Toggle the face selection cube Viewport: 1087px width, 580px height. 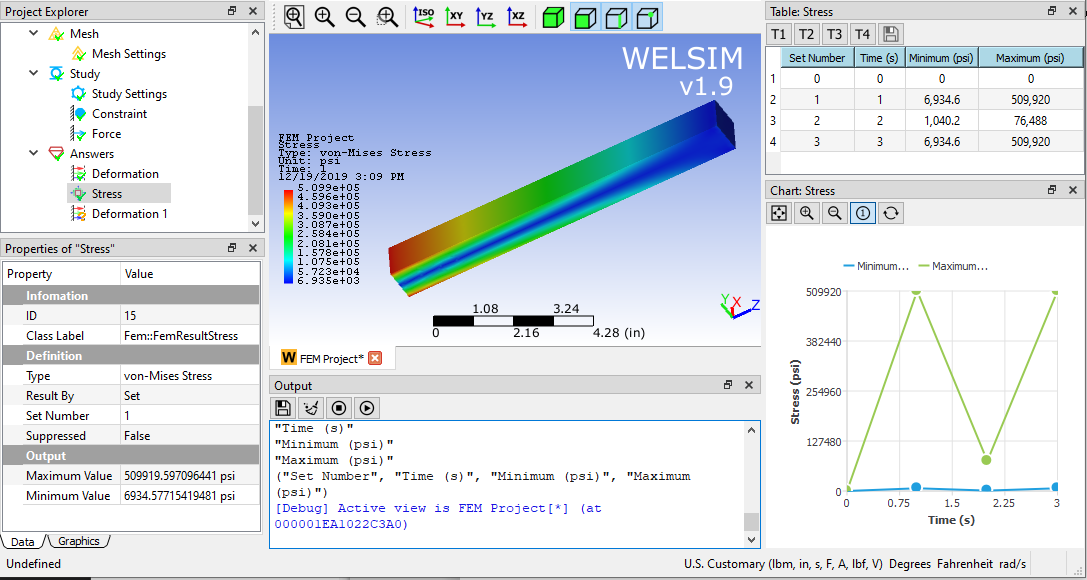coord(586,17)
